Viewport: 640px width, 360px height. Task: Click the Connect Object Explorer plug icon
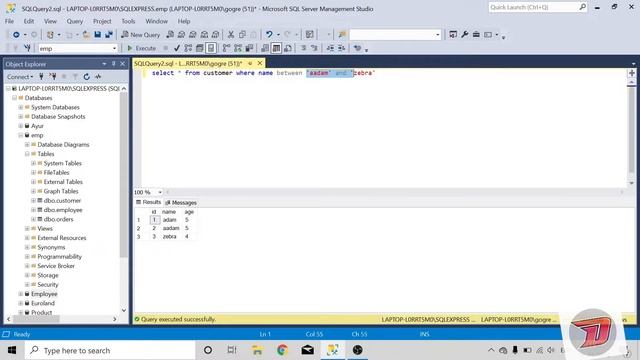click(41, 77)
